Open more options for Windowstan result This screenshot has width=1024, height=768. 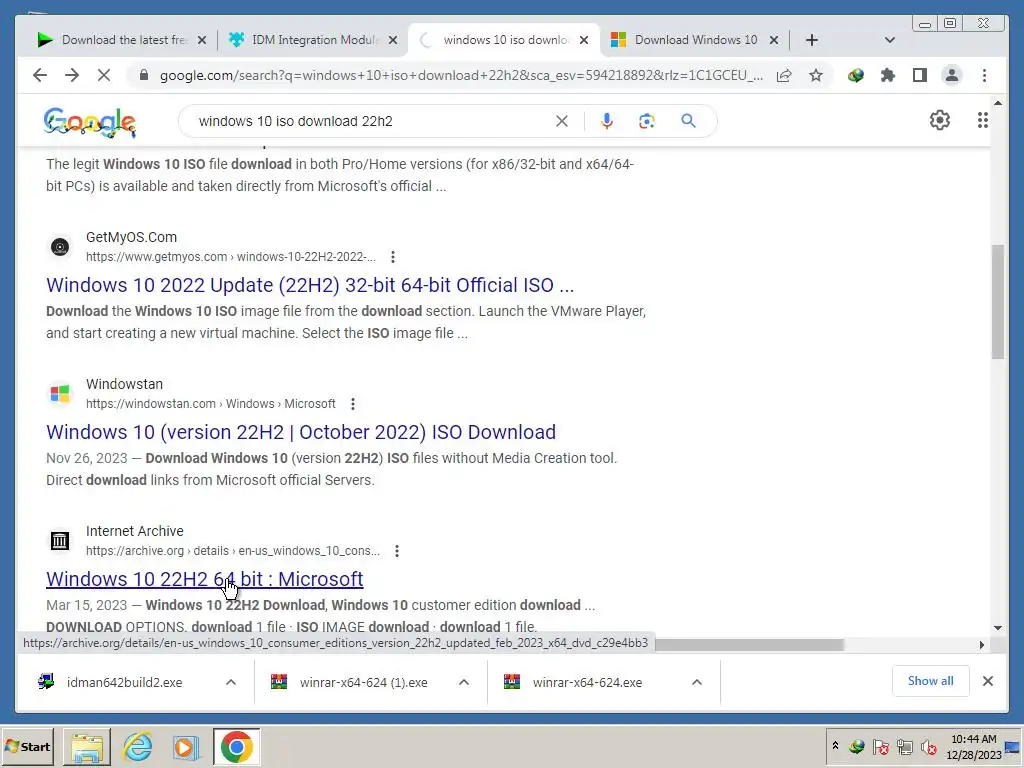click(353, 404)
